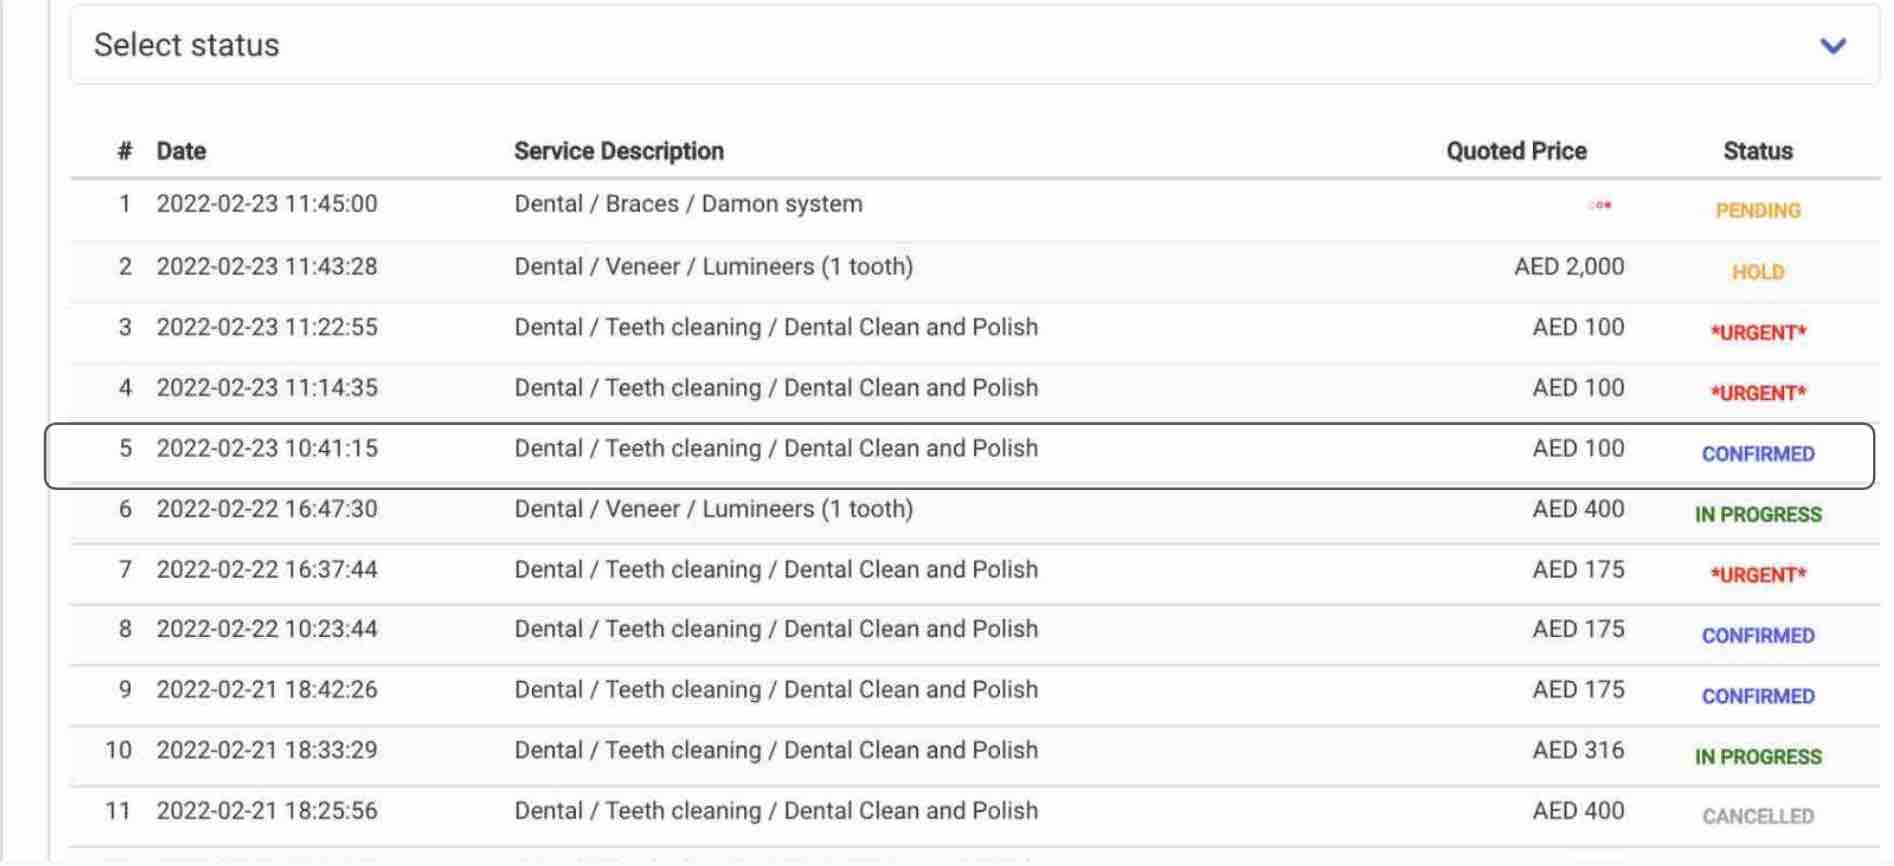The height and width of the screenshot is (866, 1894).
Task: Click the Quoted Price column header
Action: (1516, 151)
